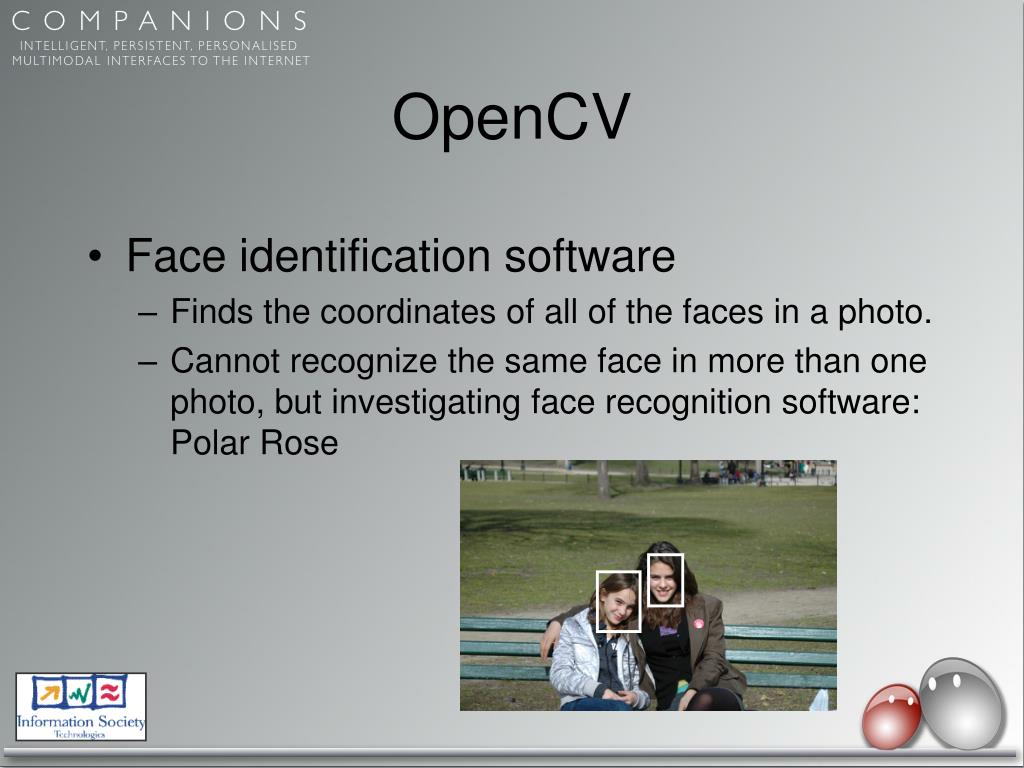Select the 'Face identification software' bullet

click(400, 255)
